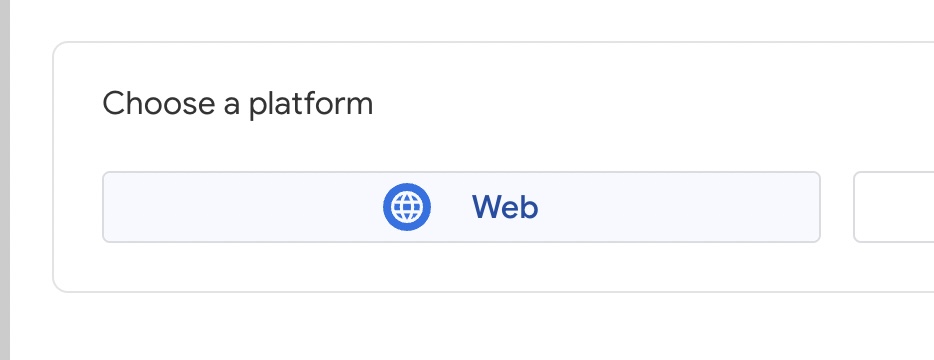
Task: Pick the platform option right of Web
Action: click(x=893, y=207)
